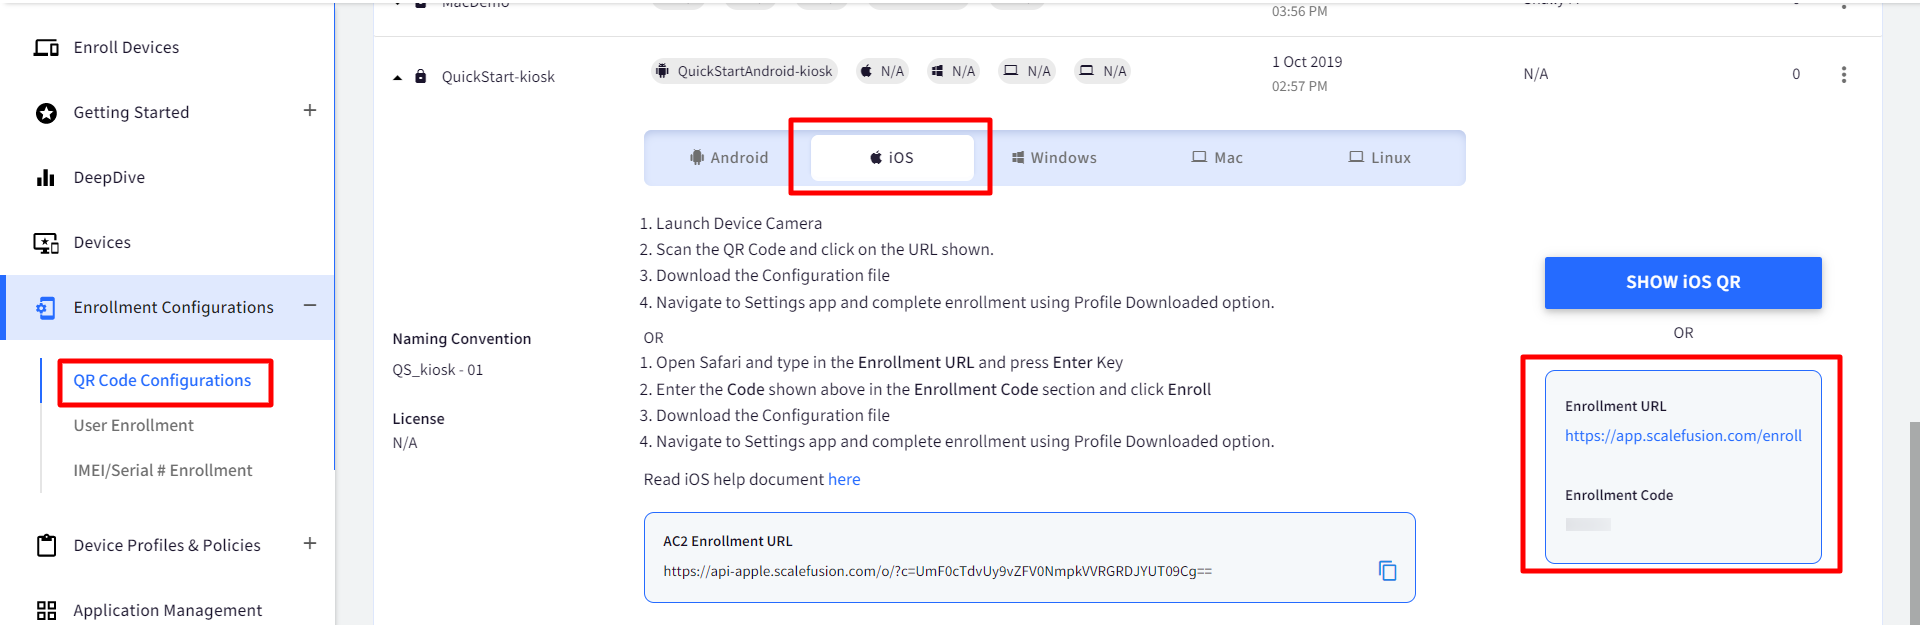Click the Apple N/A profile chip
The image size is (1920, 625).
882,71
